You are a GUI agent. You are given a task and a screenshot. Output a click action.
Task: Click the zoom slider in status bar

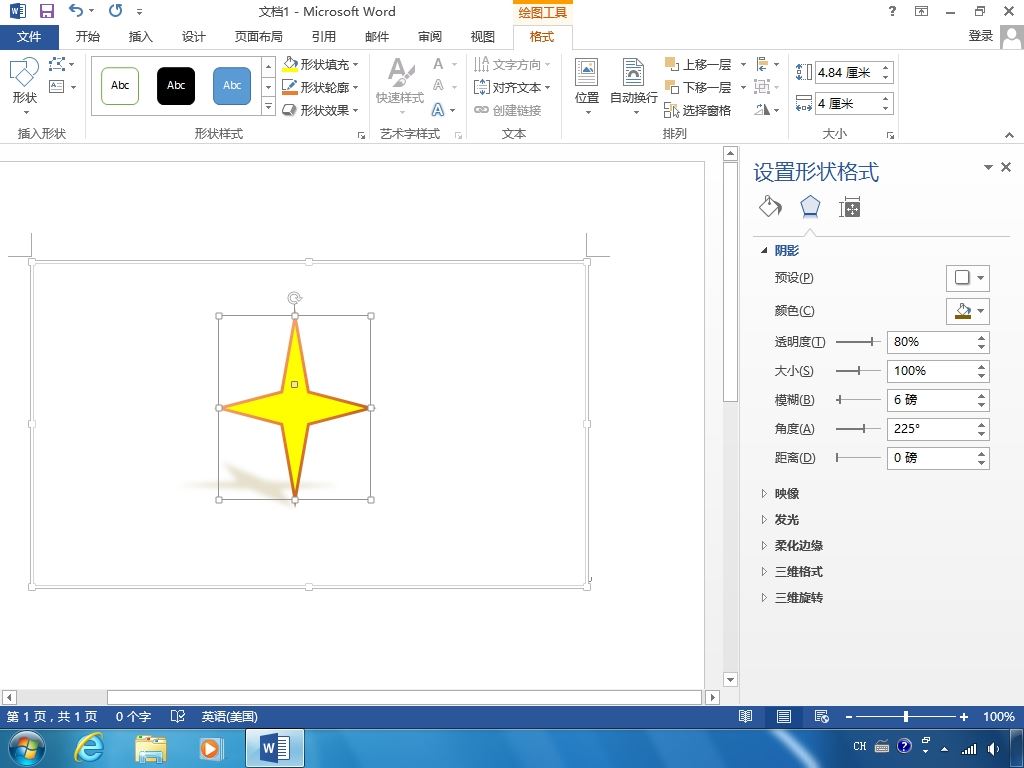[906, 716]
